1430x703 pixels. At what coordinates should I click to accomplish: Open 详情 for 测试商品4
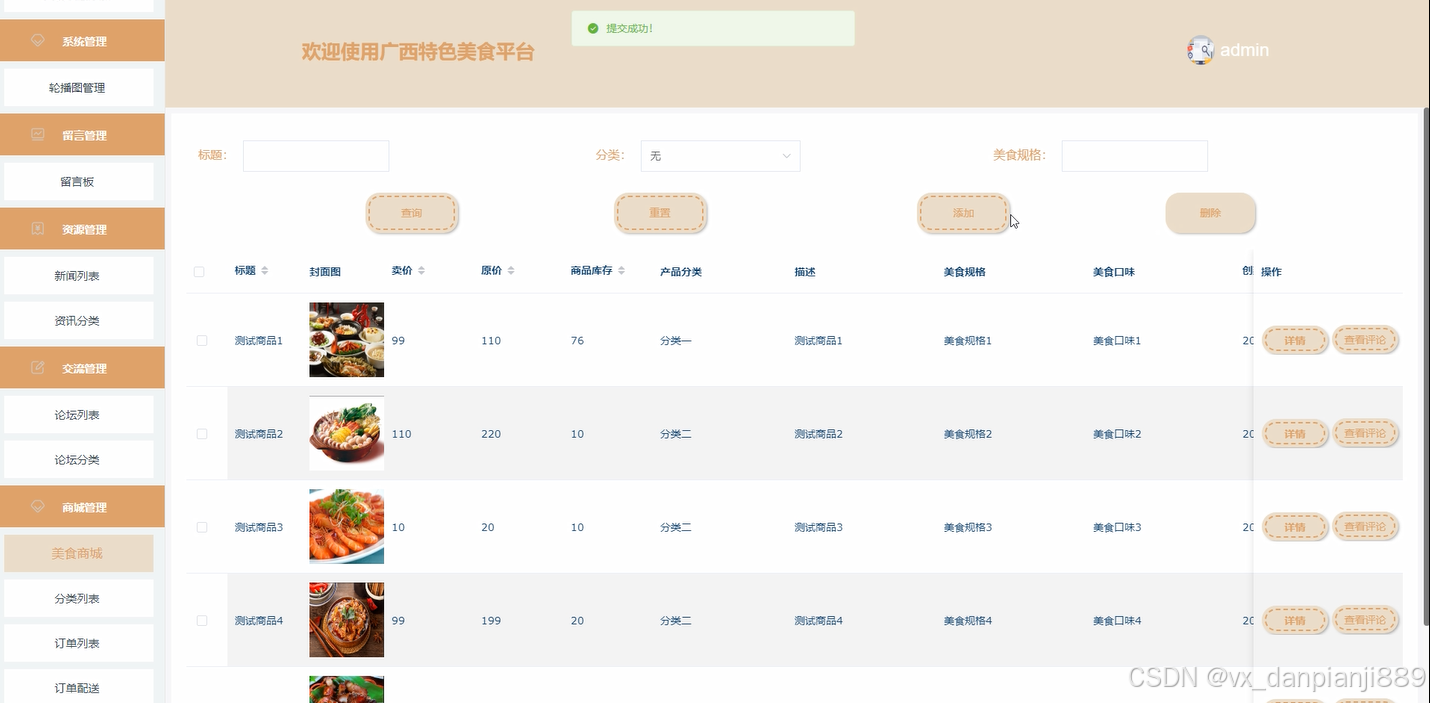tap(1295, 621)
